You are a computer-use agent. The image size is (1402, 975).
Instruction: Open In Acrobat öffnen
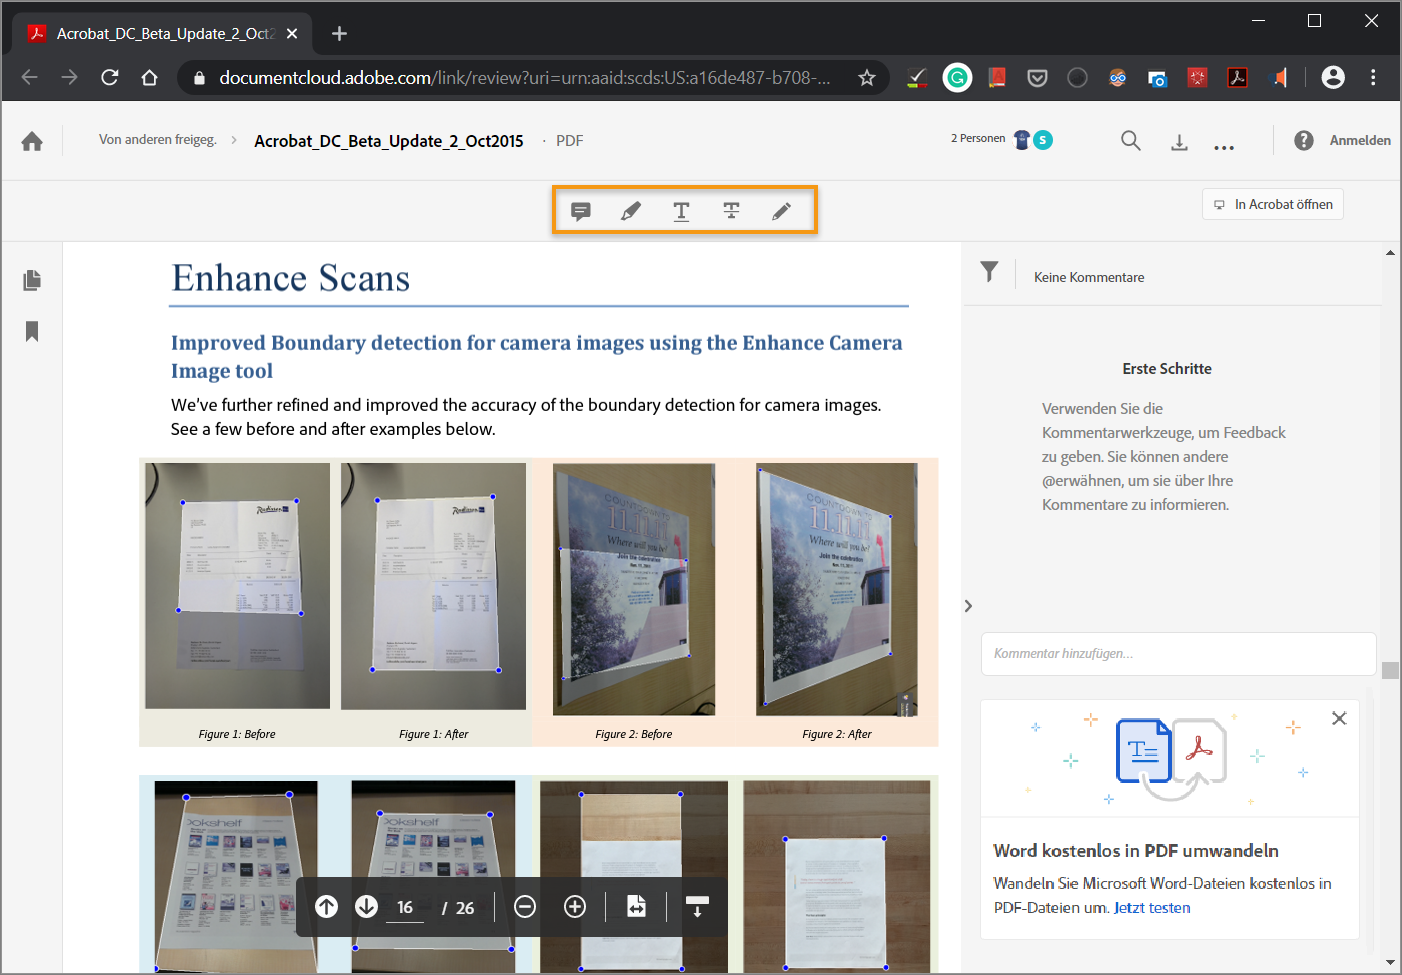pyautogui.click(x=1272, y=204)
